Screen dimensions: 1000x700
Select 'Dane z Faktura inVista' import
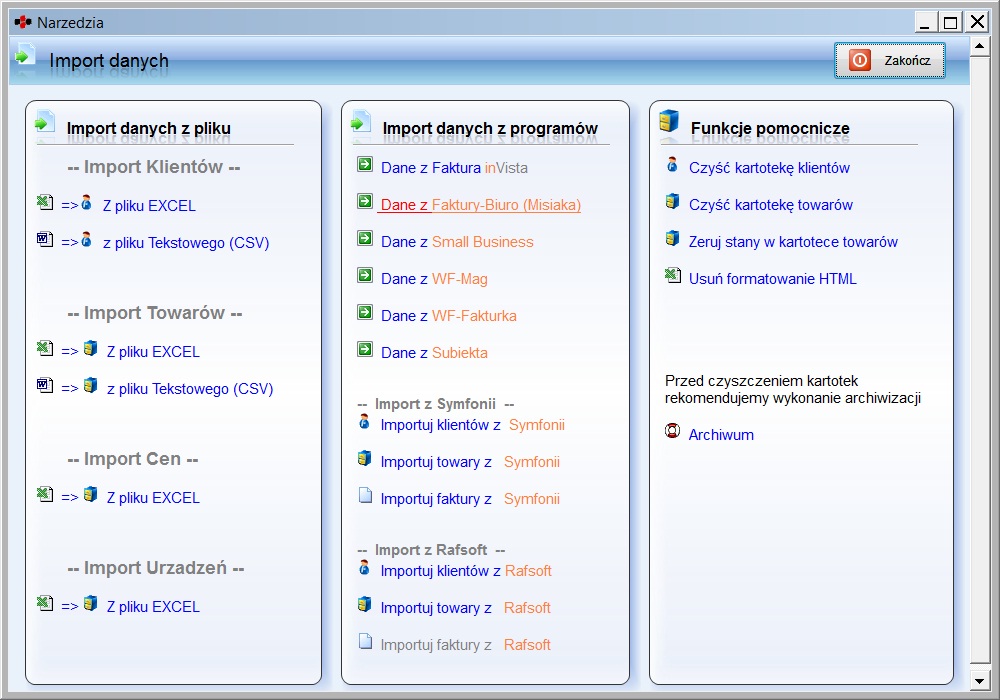pyautogui.click(x=454, y=168)
